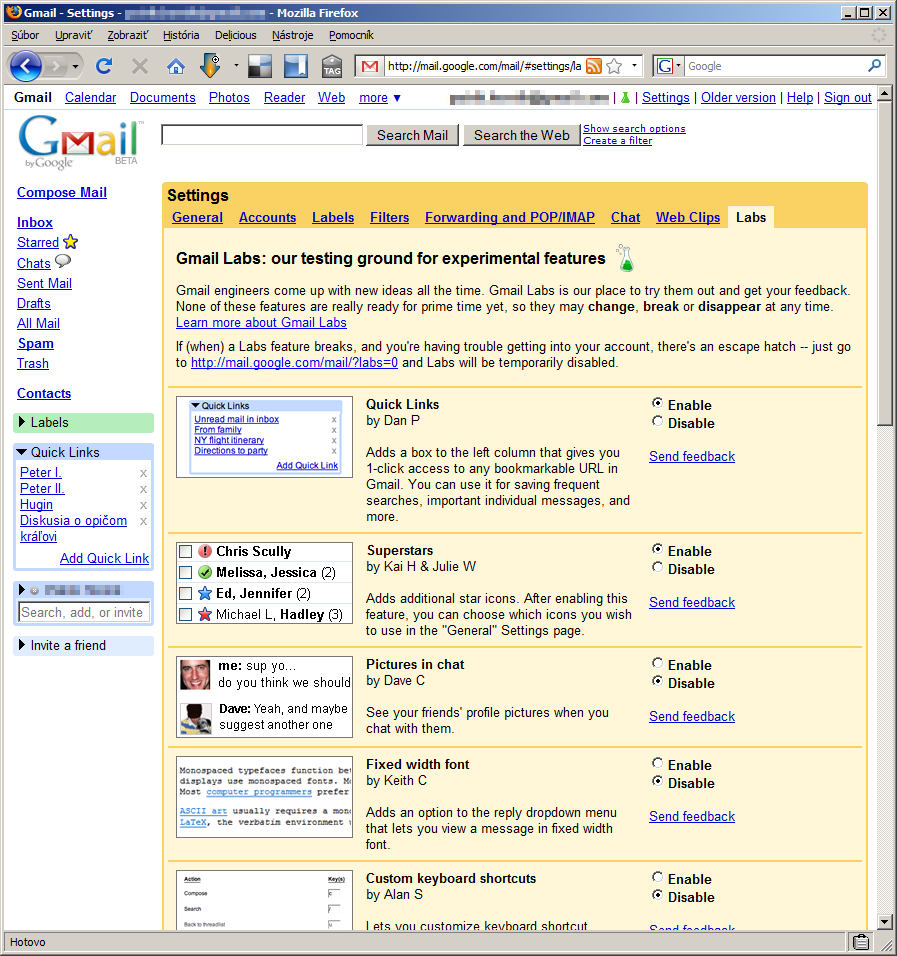Expand the Labels box in sidebar

22,422
